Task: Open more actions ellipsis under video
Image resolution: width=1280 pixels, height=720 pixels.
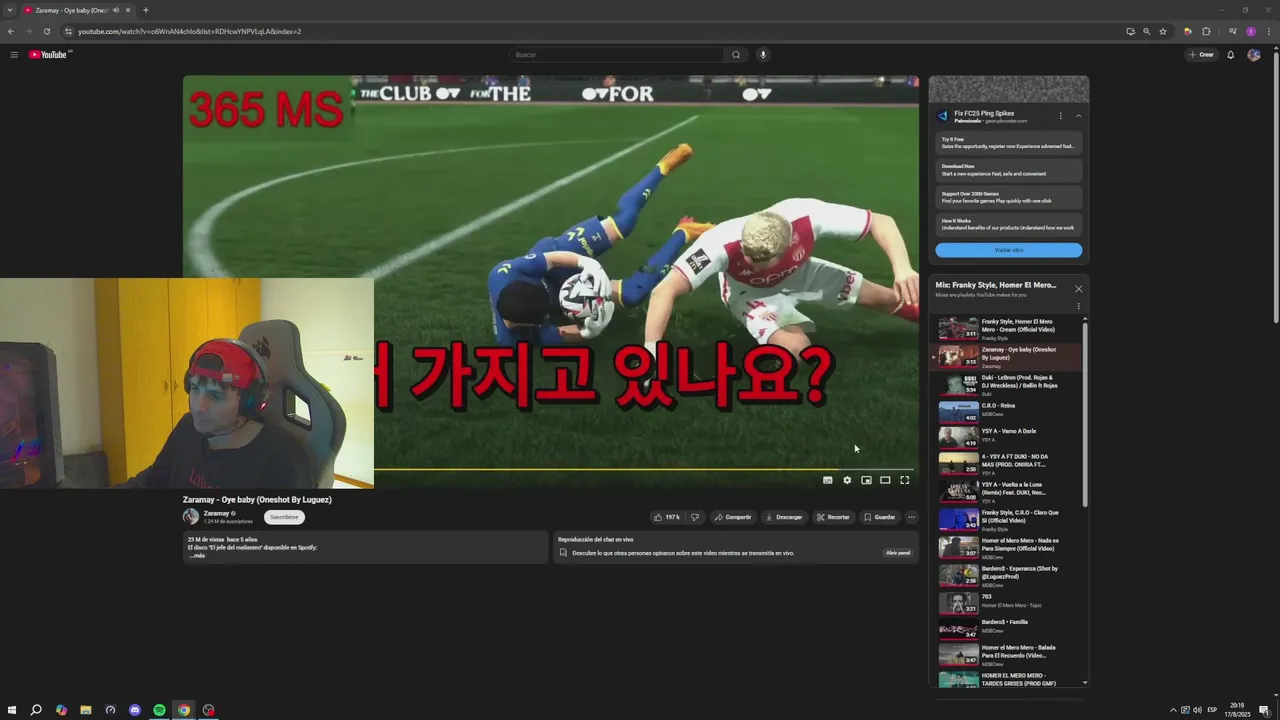Action: click(911, 517)
